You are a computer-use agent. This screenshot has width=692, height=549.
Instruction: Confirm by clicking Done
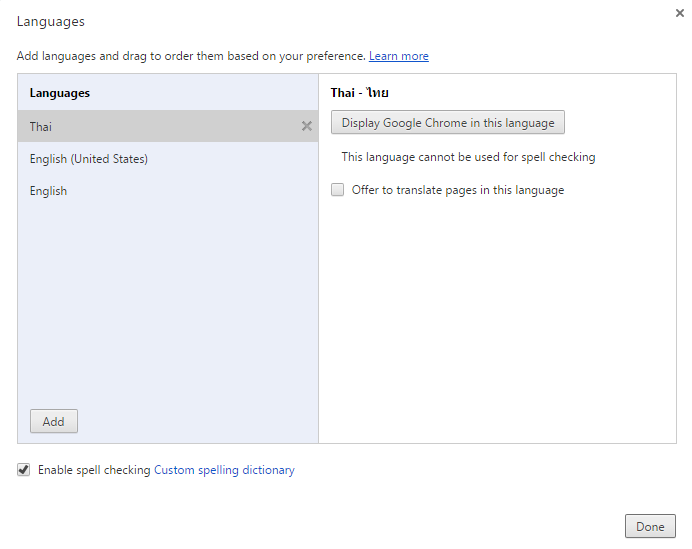(650, 526)
